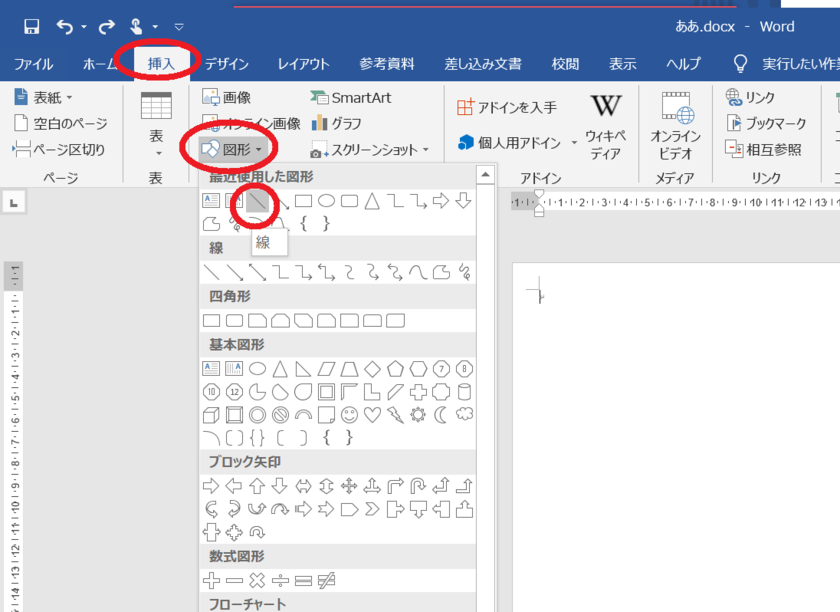This screenshot has width=840, height=612.
Task: Open the レイアウト tab
Action: click(303, 64)
